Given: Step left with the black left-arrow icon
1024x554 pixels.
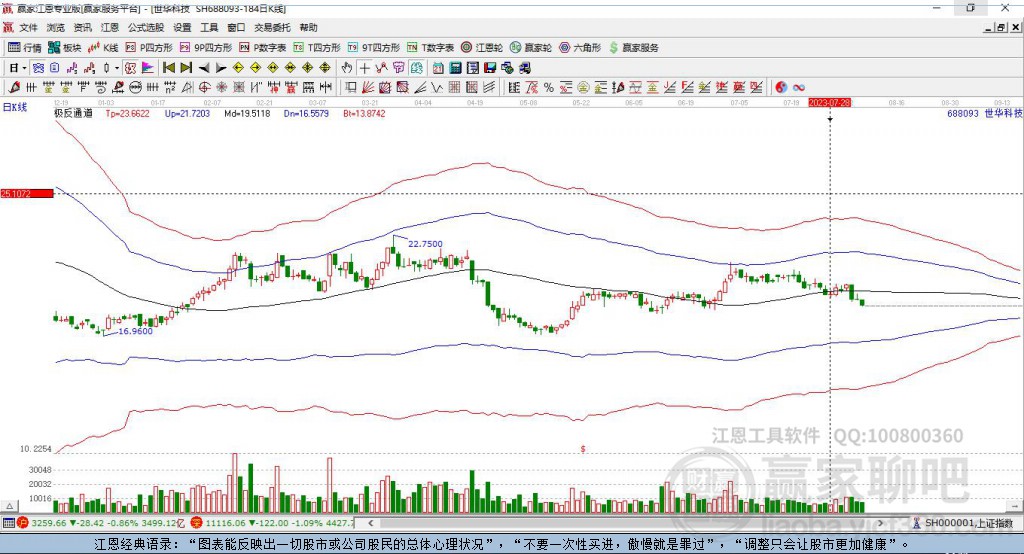Looking at the screenshot, I should click(x=204, y=68).
